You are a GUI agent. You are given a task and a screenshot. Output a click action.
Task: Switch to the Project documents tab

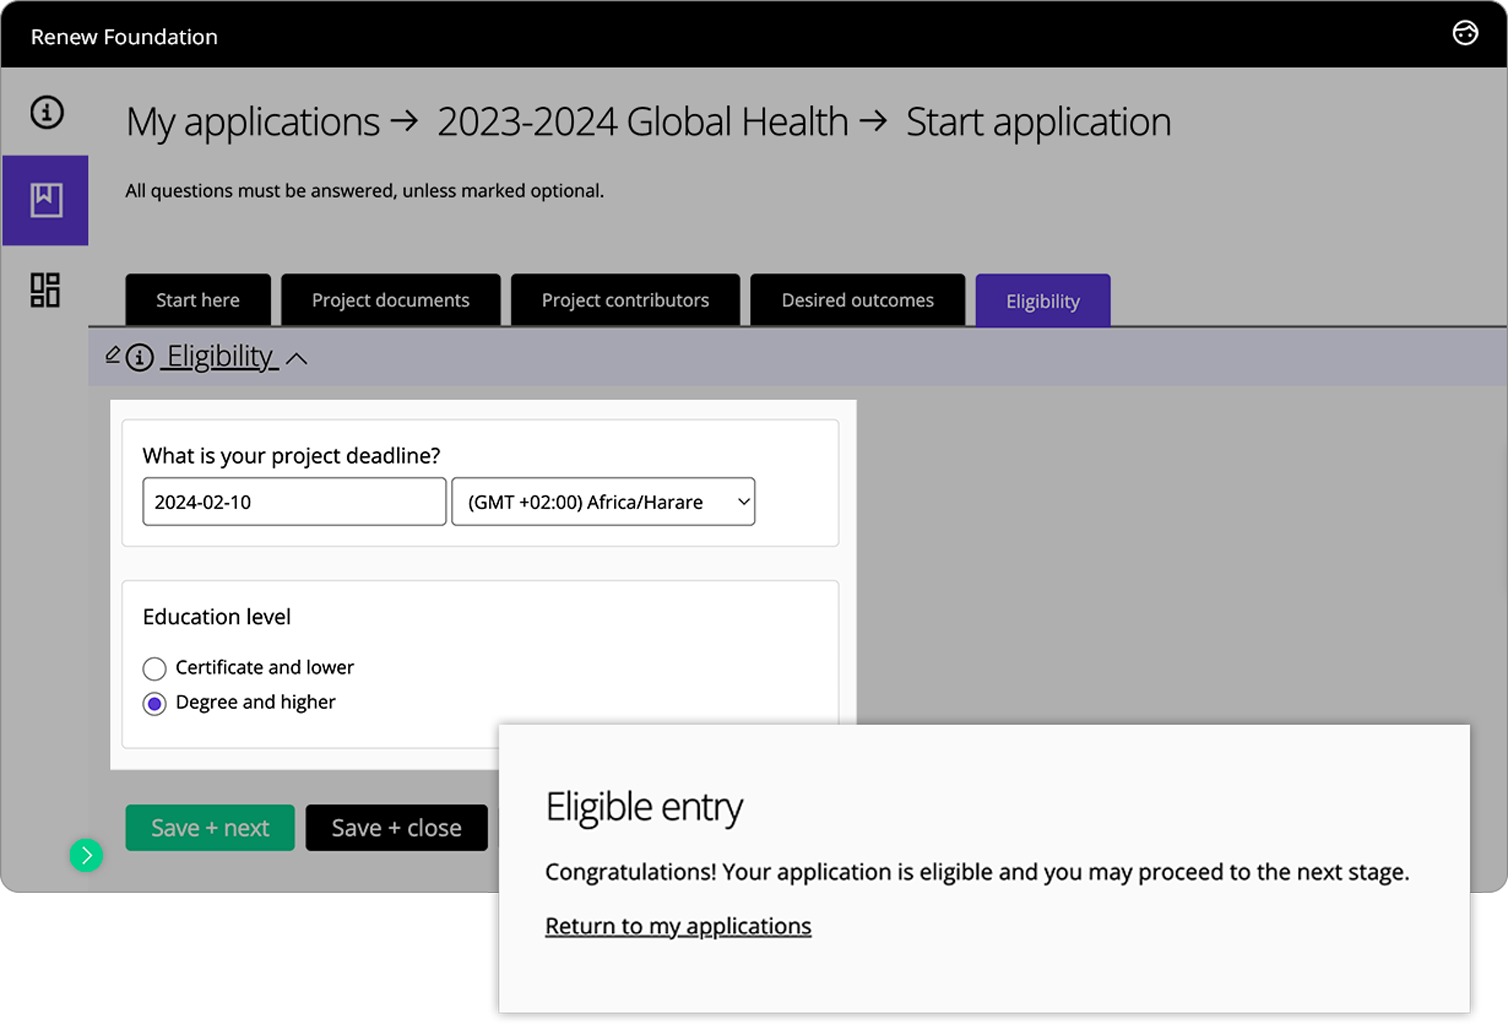click(390, 300)
